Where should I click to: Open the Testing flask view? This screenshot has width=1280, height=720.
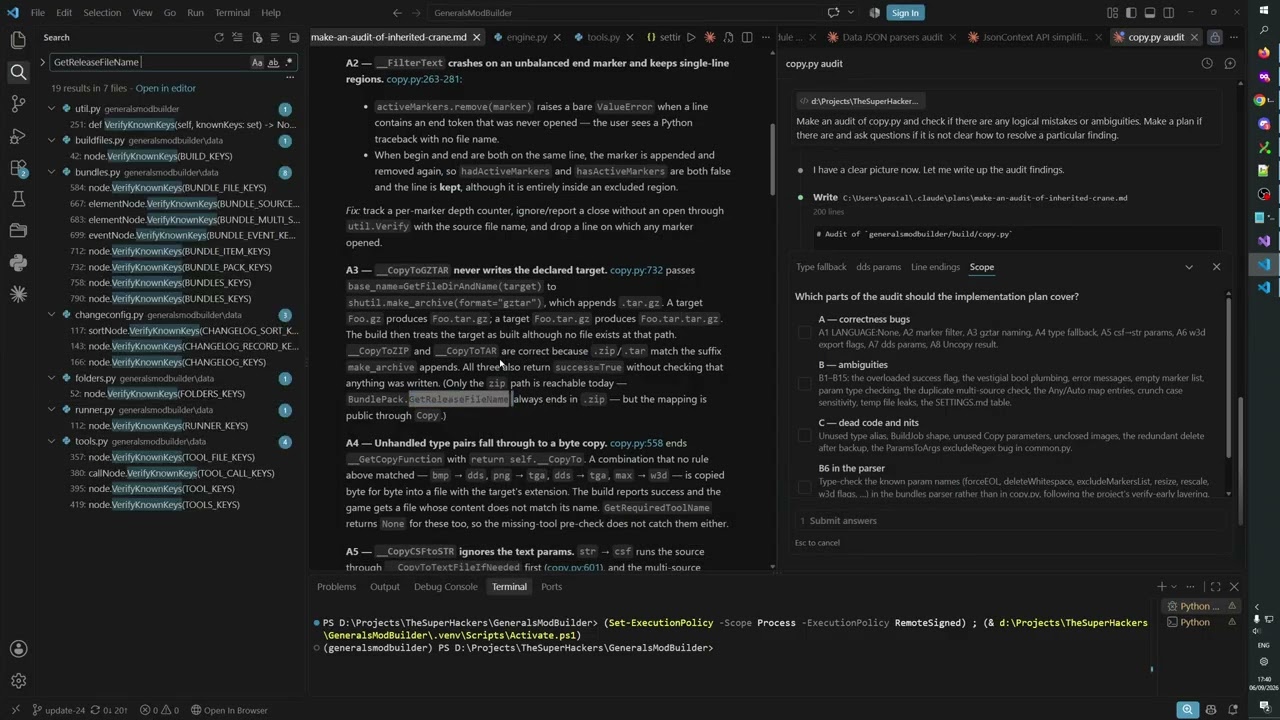(18, 199)
